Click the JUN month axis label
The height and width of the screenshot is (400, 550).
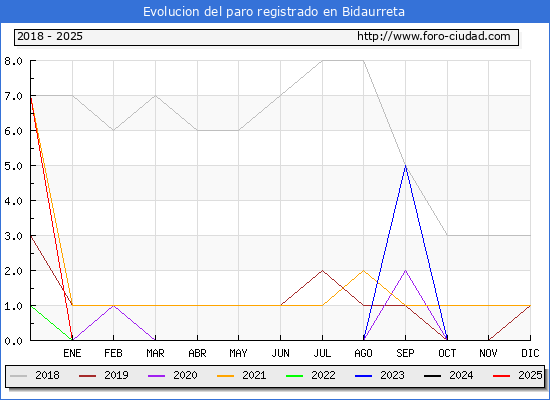tap(280, 353)
